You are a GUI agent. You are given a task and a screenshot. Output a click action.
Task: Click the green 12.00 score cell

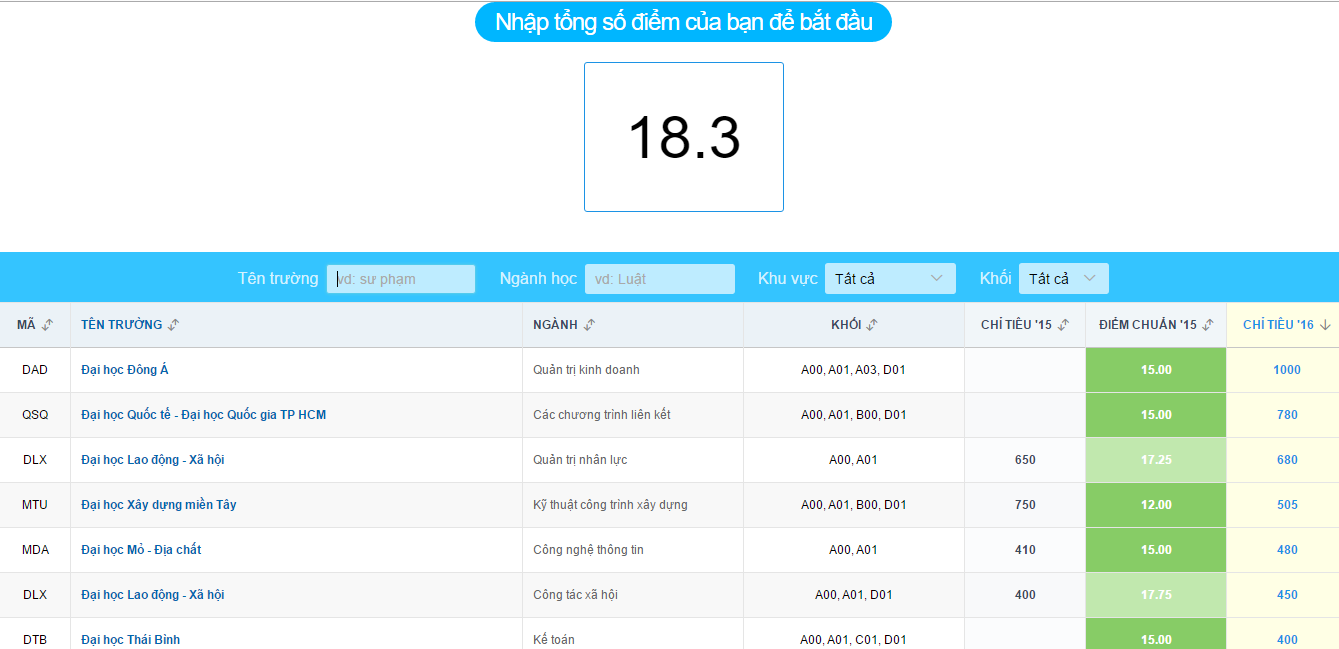[1155, 505]
